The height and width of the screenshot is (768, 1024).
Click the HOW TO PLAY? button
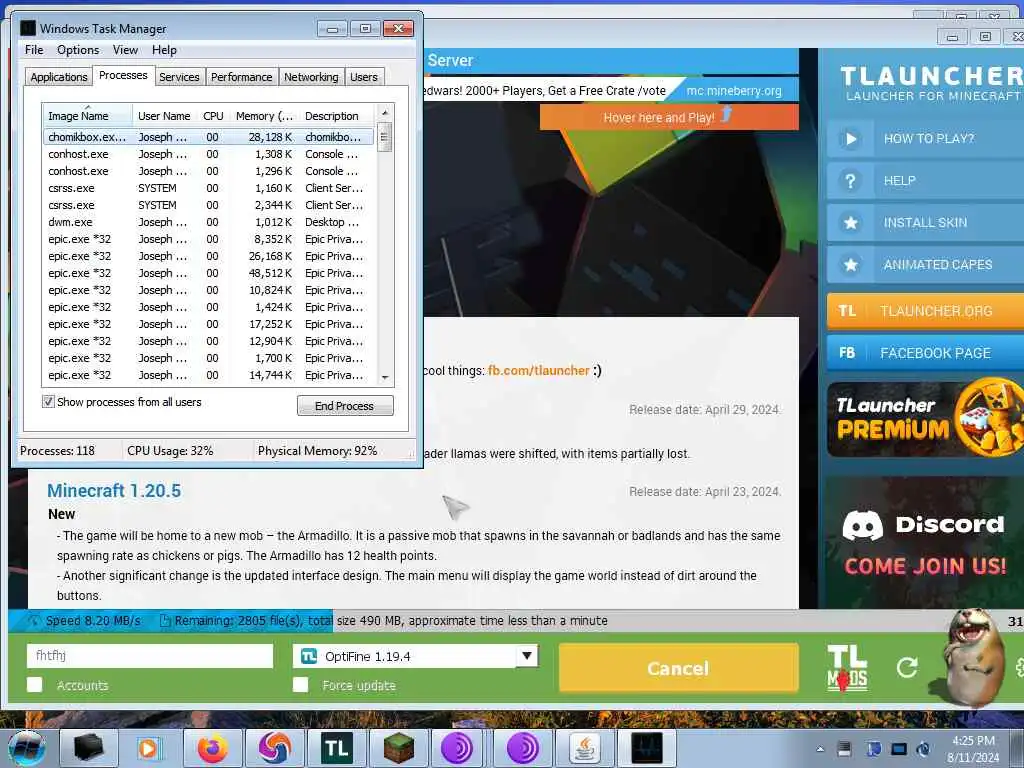tap(925, 138)
